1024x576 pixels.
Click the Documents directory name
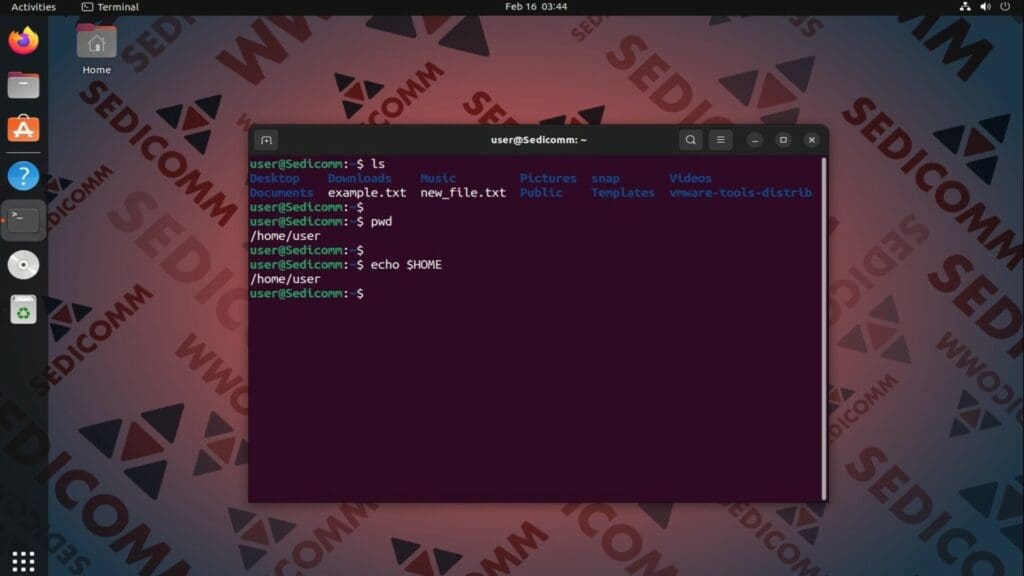(x=281, y=193)
